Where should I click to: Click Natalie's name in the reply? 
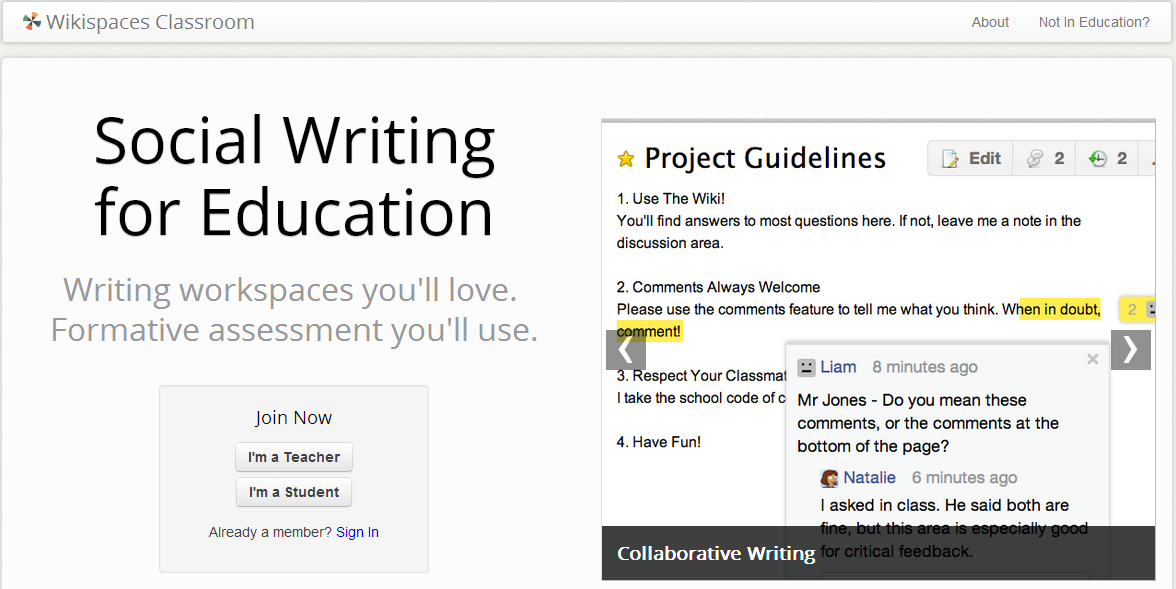click(x=869, y=477)
